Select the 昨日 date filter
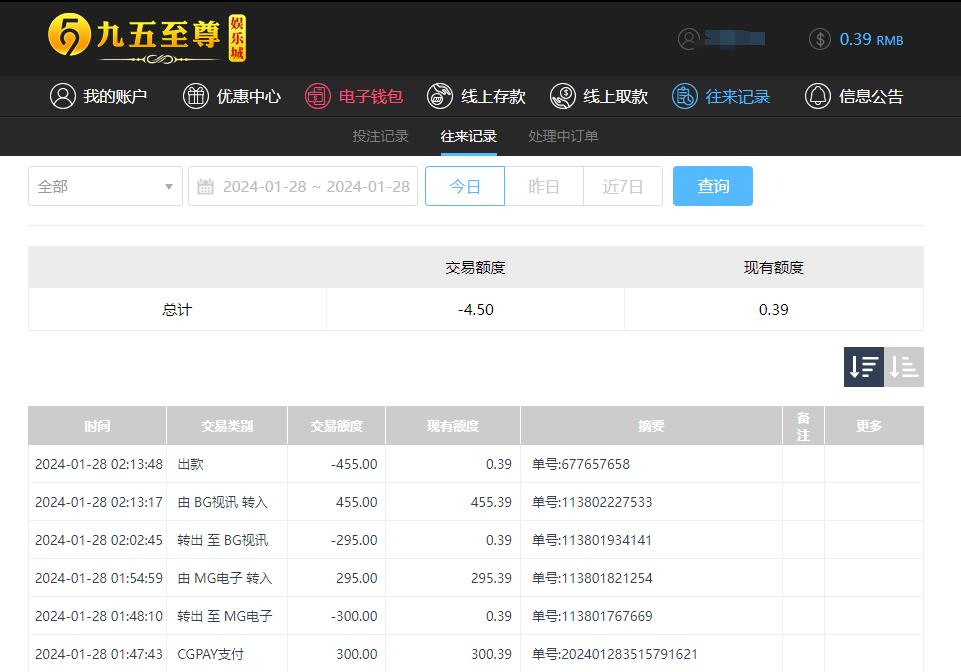Screen dimensions: 961x672 [x=543, y=186]
